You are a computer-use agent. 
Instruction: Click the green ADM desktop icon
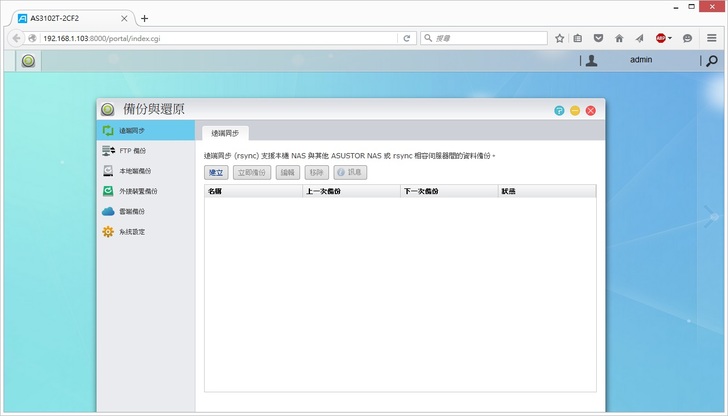click(29, 61)
